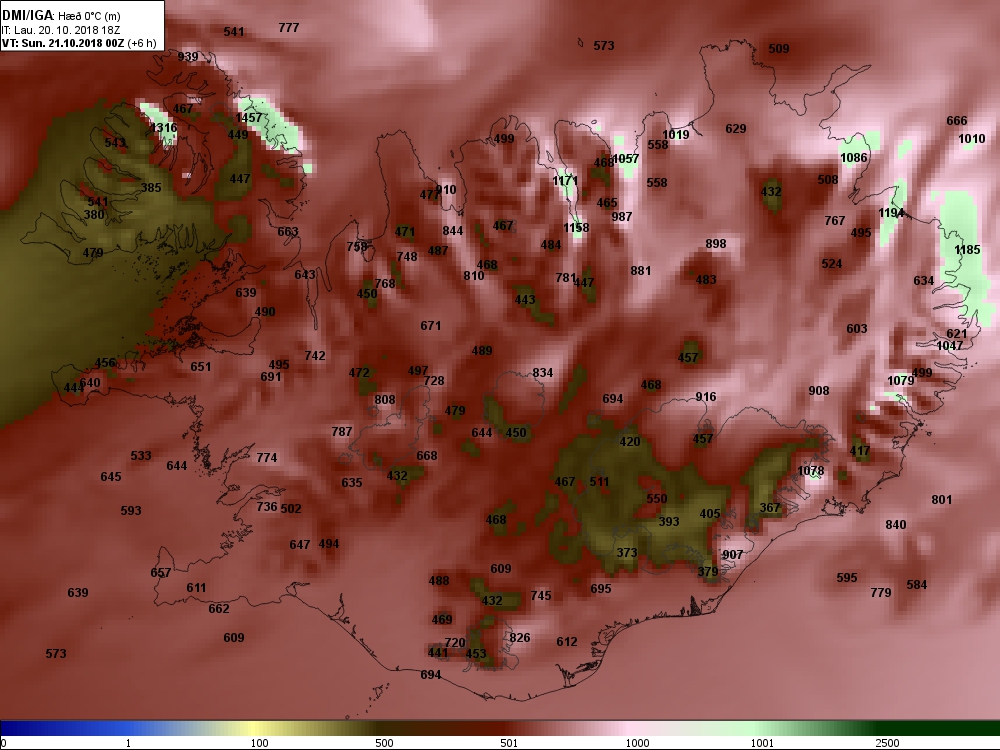Click the 742 value on the map
1000x750 pixels.
click(315, 356)
